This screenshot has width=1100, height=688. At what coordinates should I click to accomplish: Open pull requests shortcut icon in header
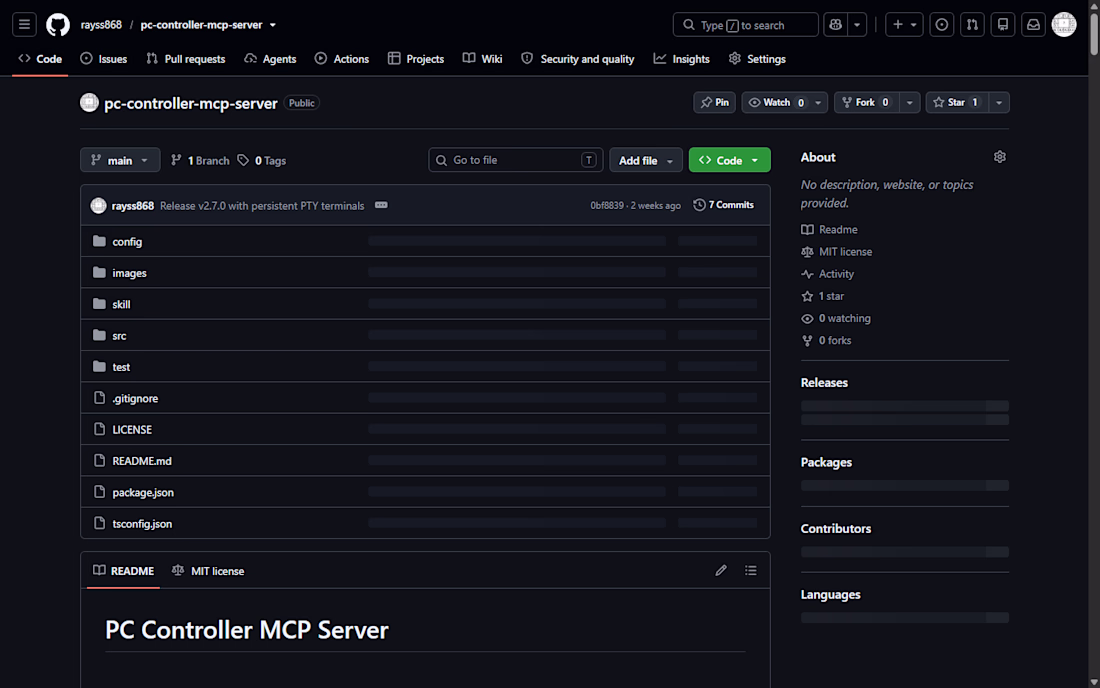(972, 25)
